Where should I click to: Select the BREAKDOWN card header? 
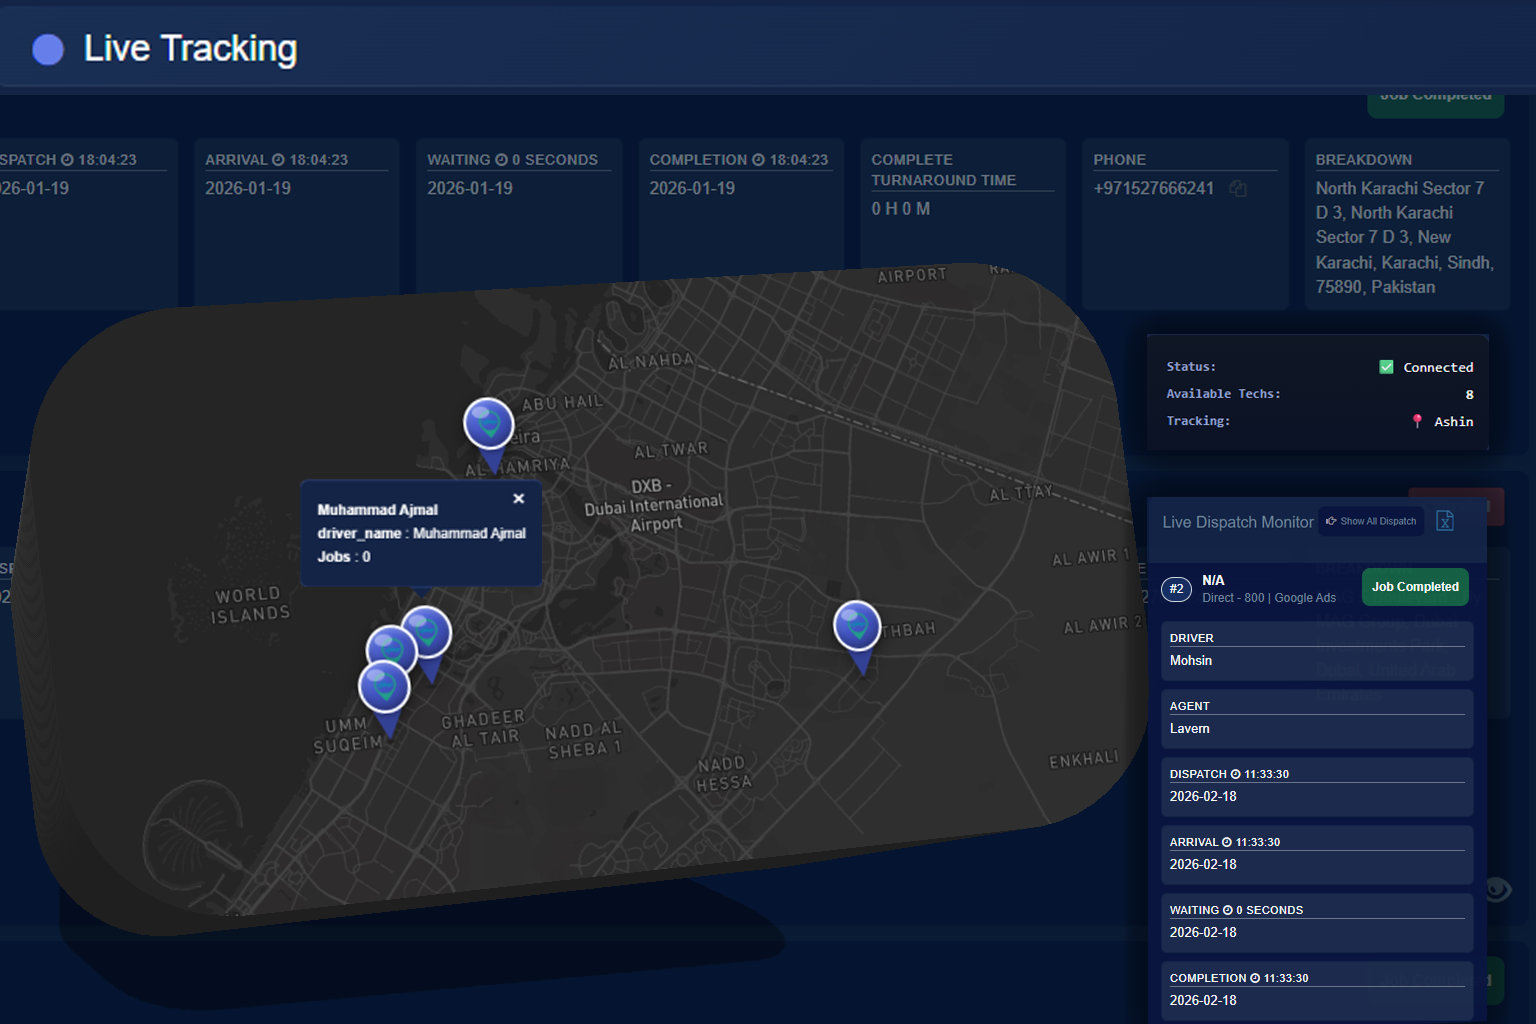click(1363, 159)
